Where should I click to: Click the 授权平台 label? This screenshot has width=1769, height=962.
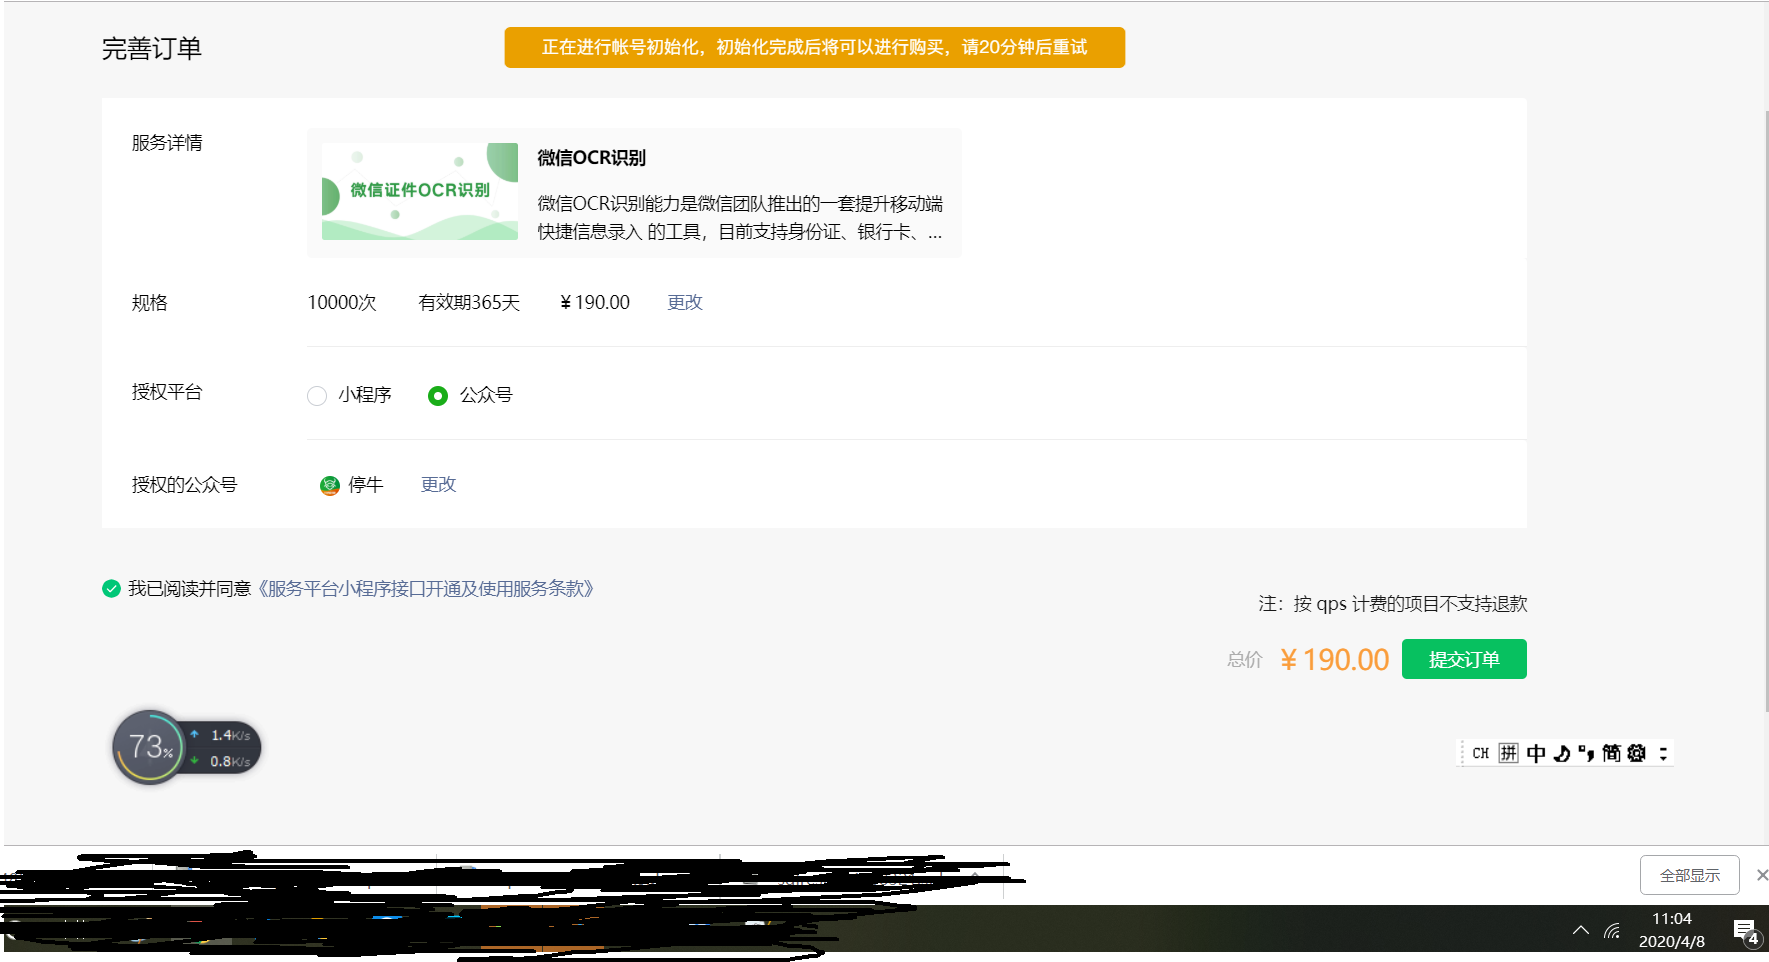pos(167,392)
